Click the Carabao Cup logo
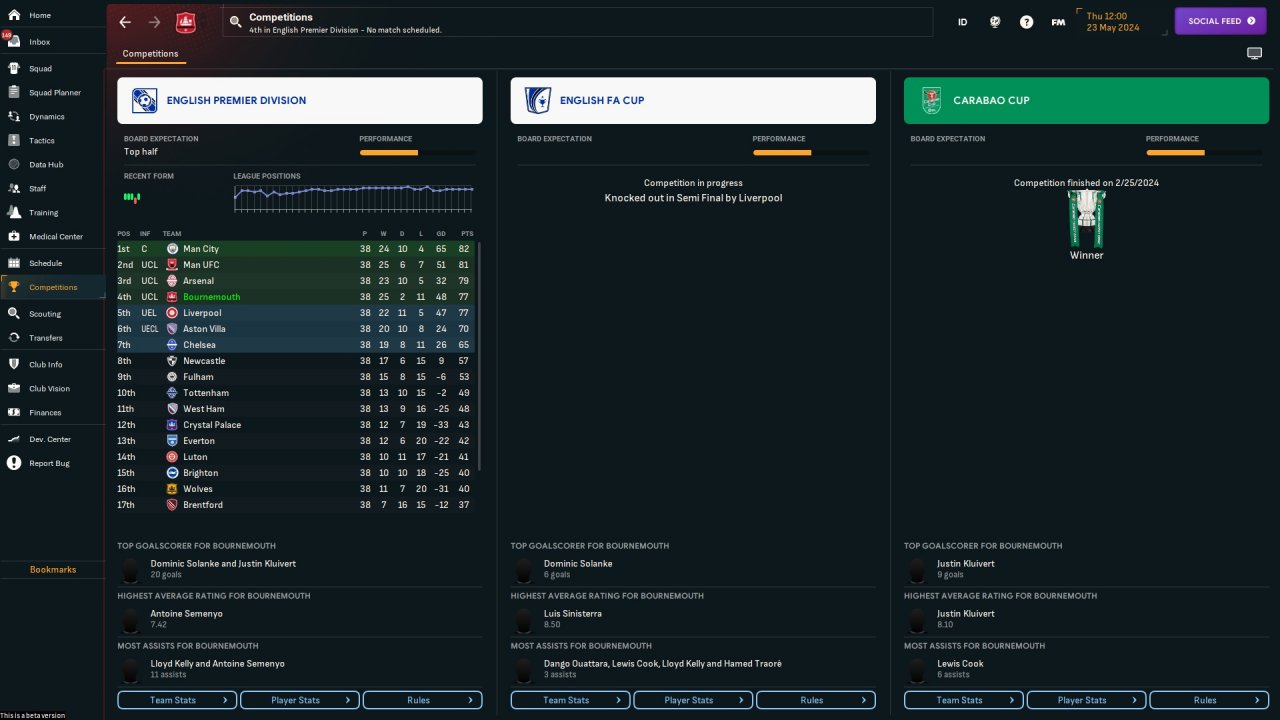 click(931, 100)
